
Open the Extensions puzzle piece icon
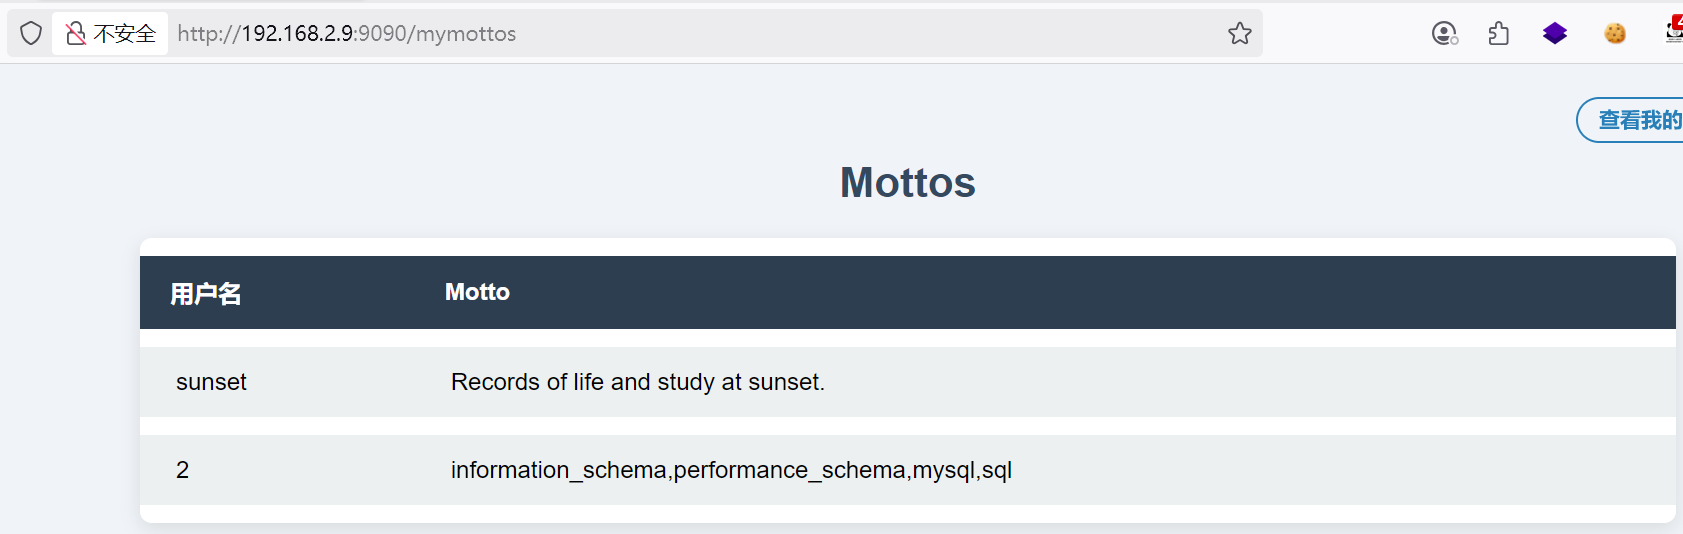point(1499,34)
